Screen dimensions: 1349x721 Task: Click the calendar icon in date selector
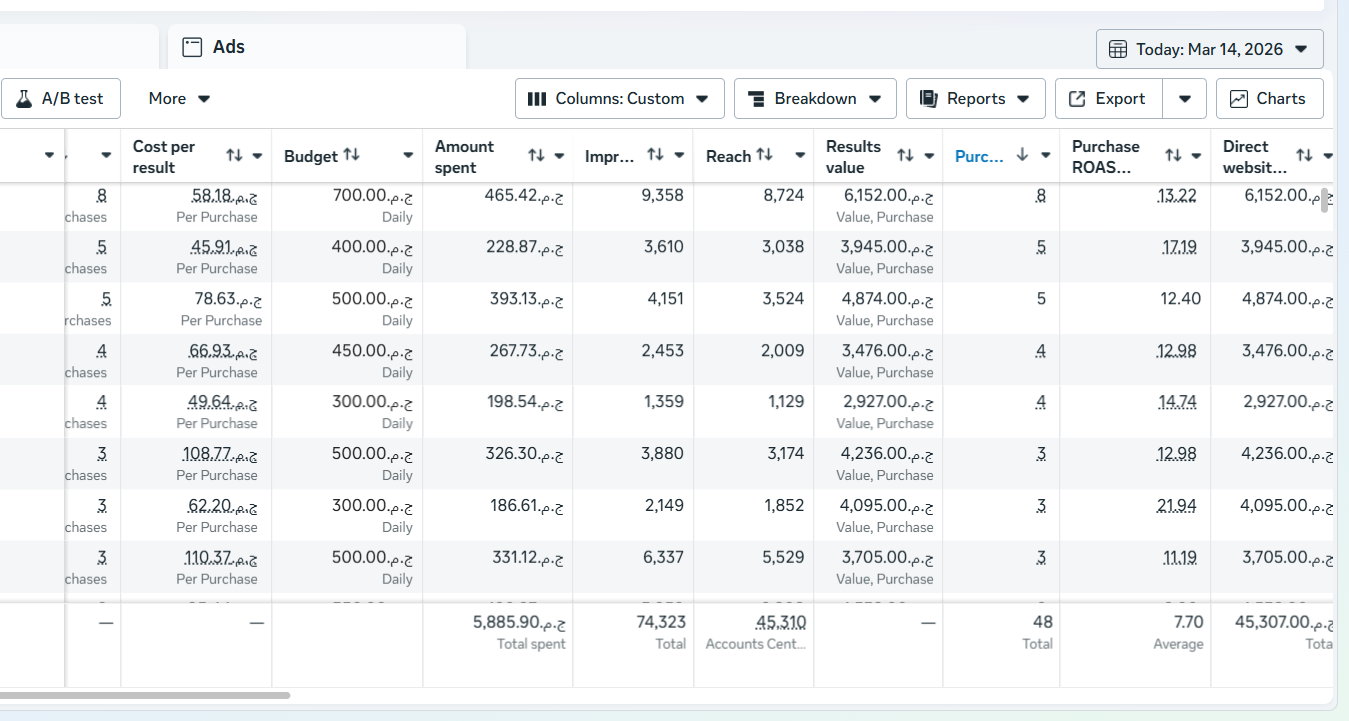[1118, 49]
